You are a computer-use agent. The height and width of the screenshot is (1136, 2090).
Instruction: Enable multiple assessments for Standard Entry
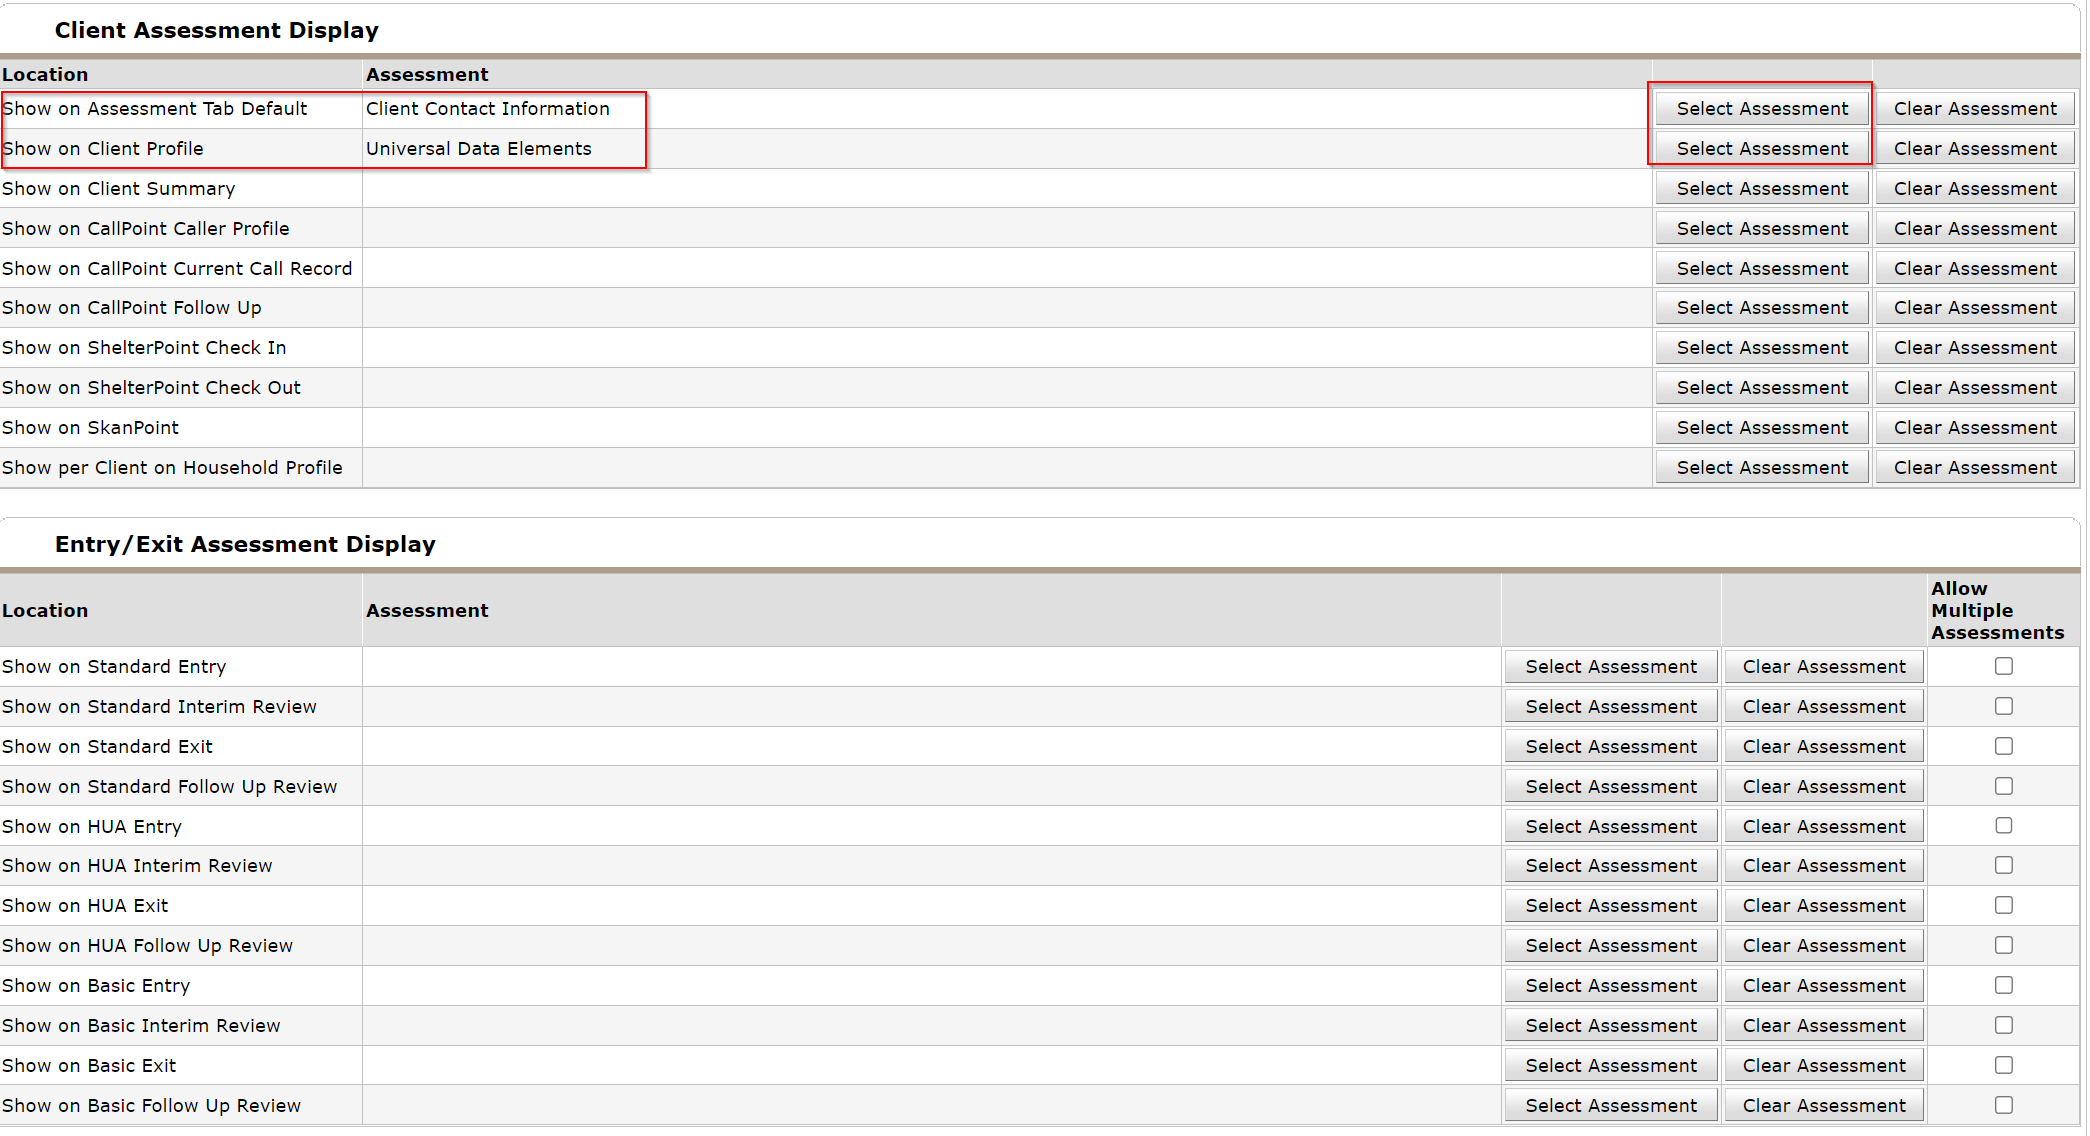[x=2003, y=666]
